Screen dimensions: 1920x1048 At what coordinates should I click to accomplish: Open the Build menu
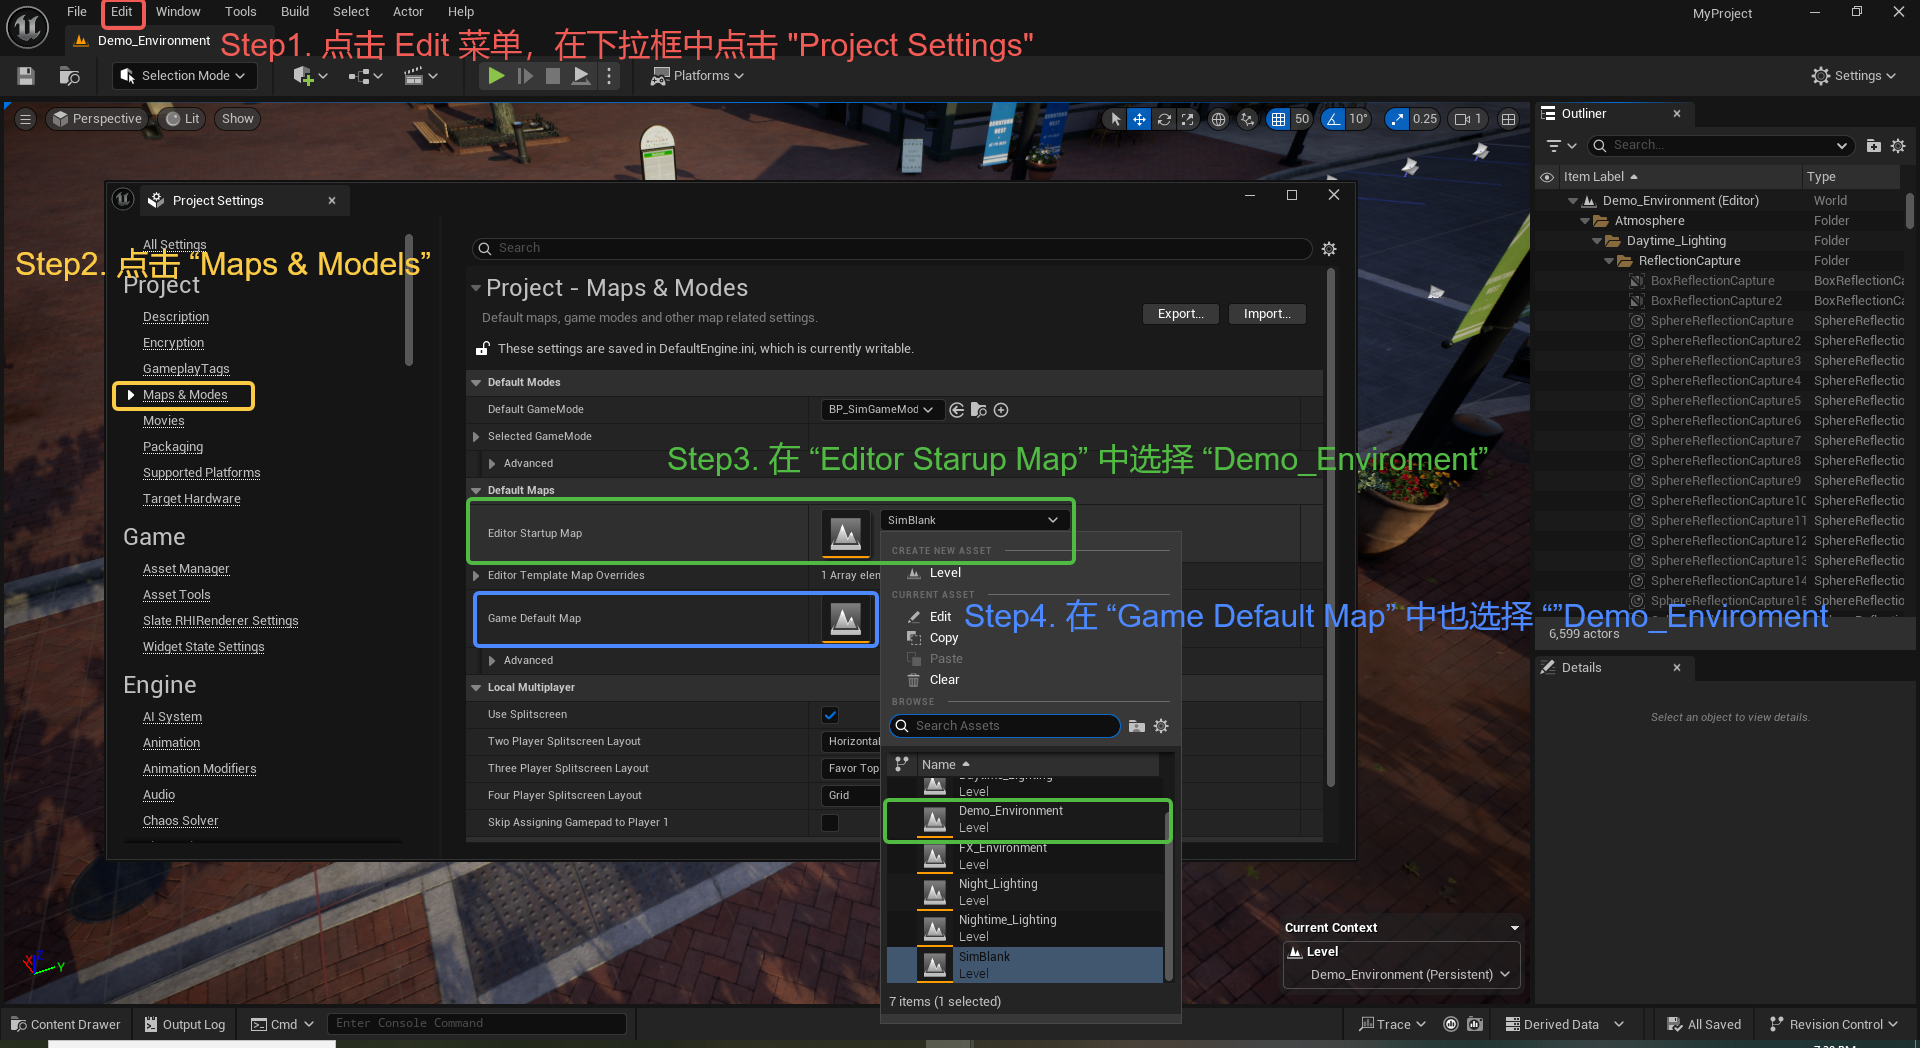coord(294,12)
